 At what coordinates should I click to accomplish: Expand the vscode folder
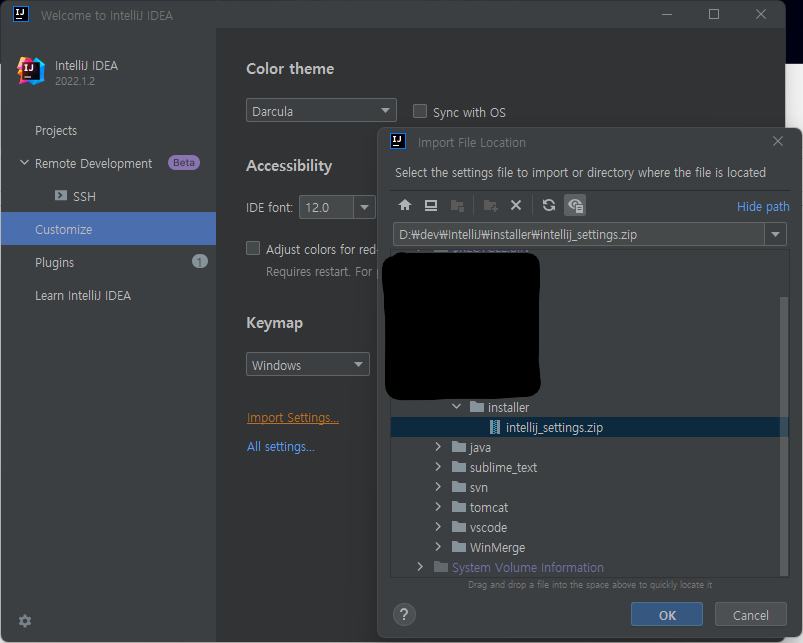tap(438, 526)
